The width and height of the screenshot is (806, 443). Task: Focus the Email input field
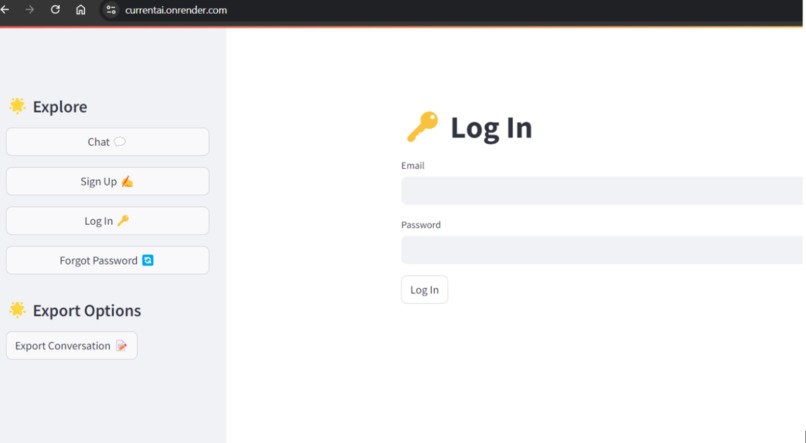click(x=602, y=191)
